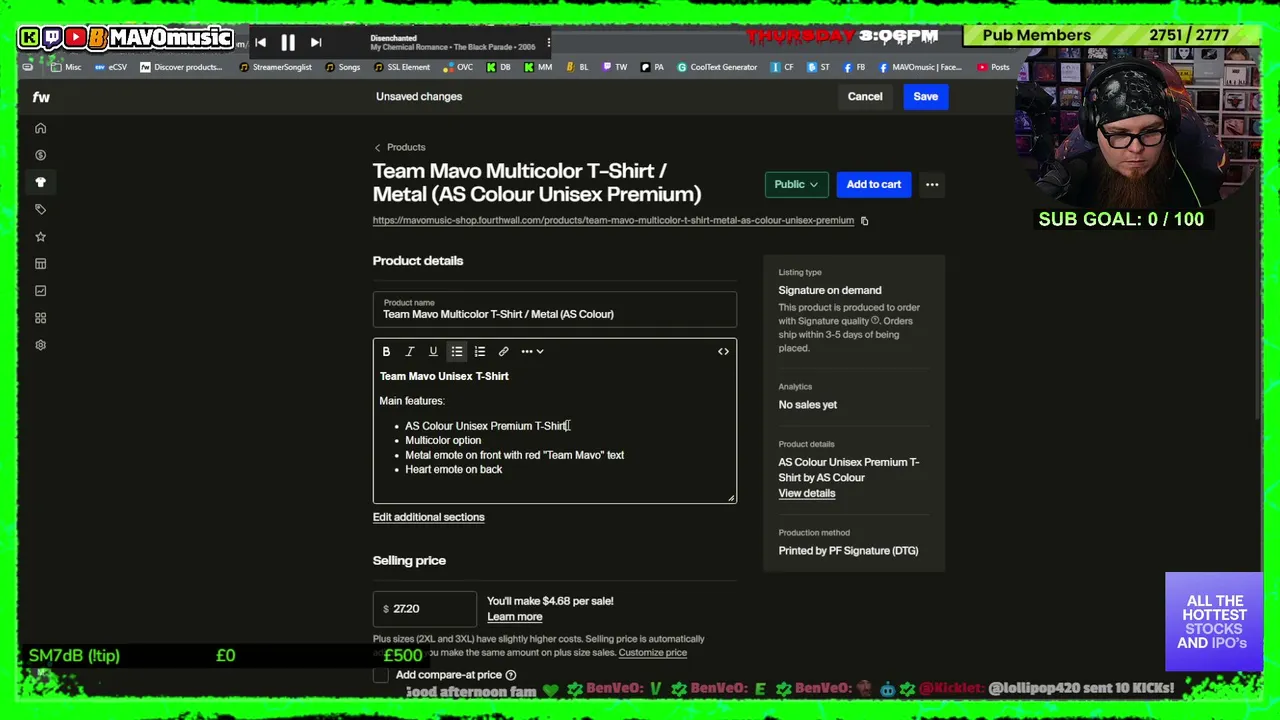Open the product more-actions ellipsis menu
The width and height of the screenshot is (1280, 720).
(x=932, y=184)
